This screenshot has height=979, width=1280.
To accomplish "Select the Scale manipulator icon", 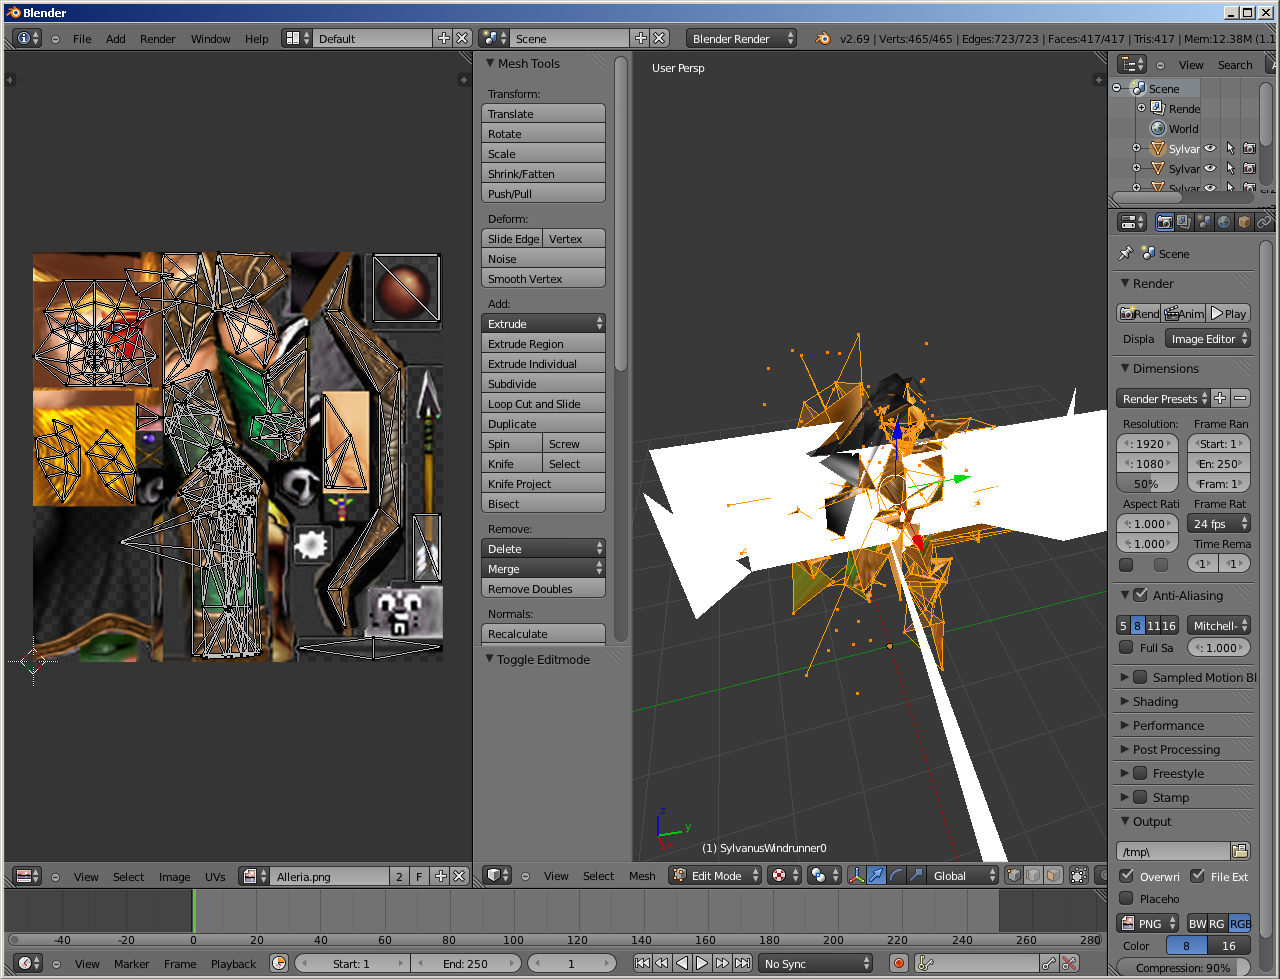I will pos(916,875).
